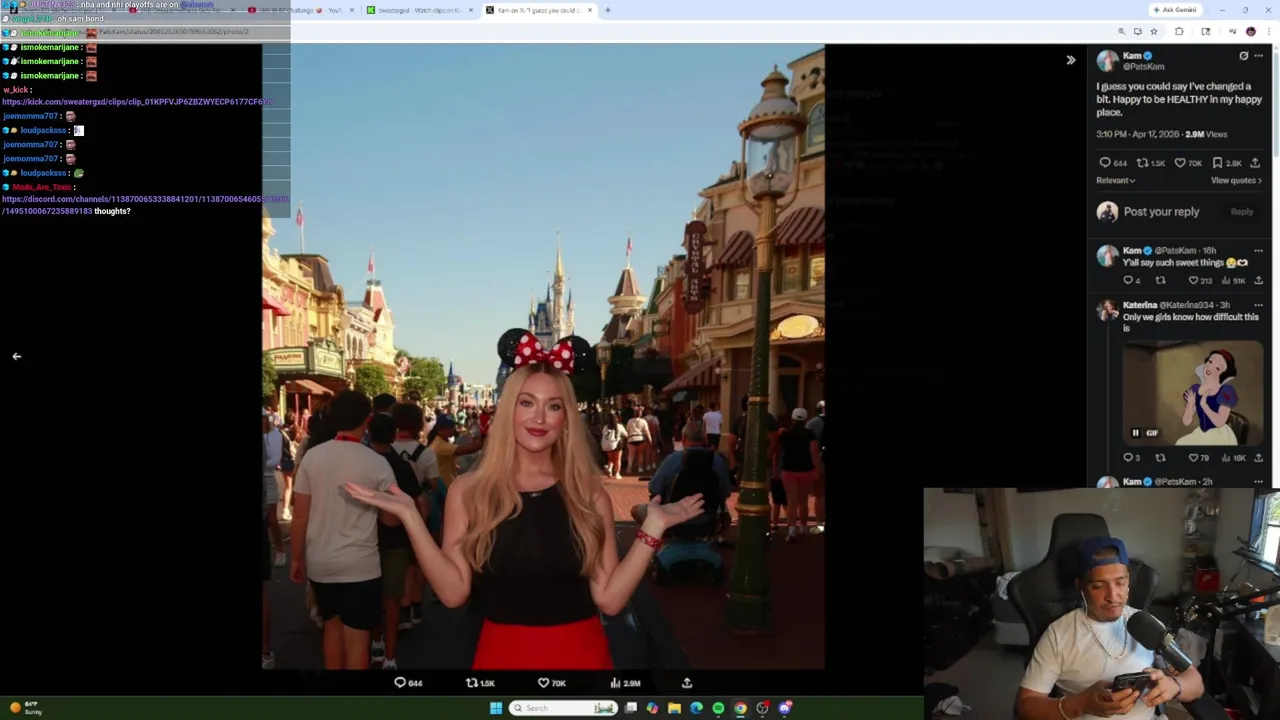1280x720 pixels.
Task: Go to previous photo with left arrow
Action: click(16, 356)
